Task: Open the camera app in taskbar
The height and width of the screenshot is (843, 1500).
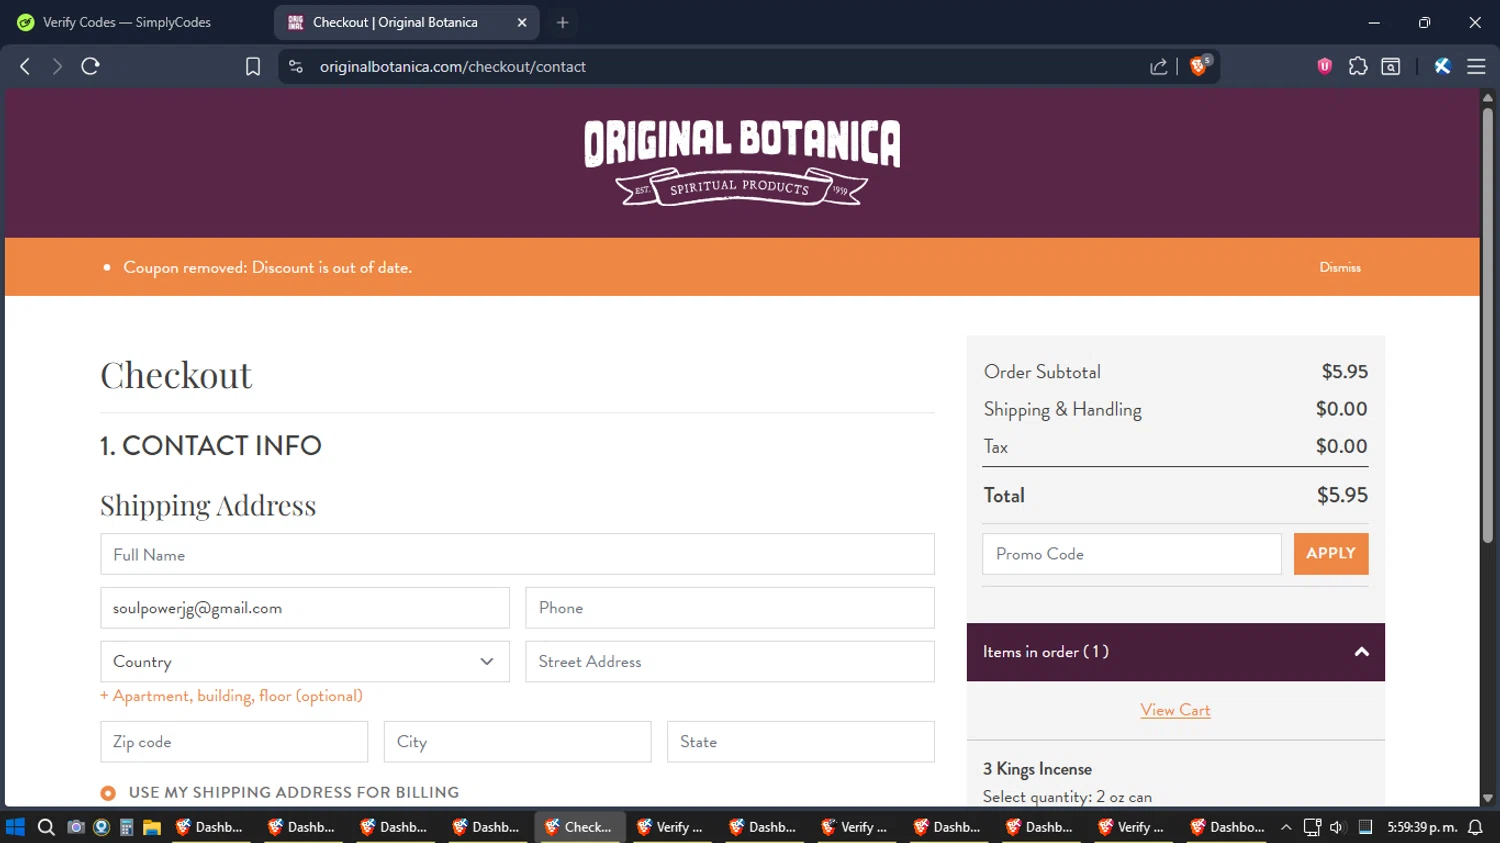Action: point(75,827)
